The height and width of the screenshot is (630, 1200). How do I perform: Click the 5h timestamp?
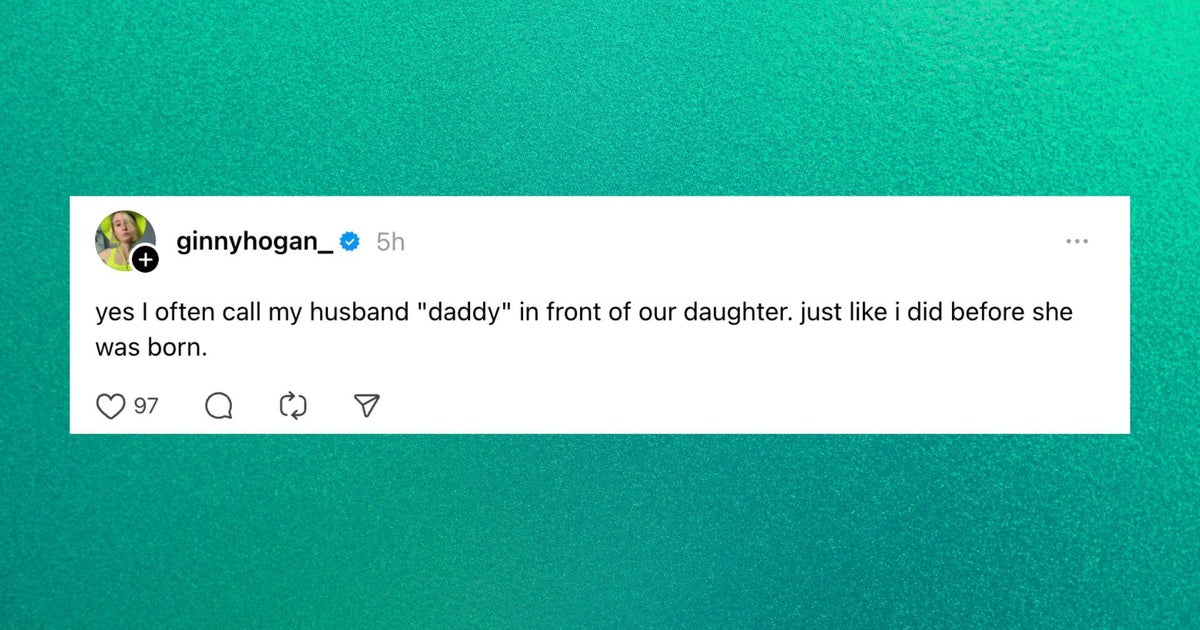tap(390, 242)
